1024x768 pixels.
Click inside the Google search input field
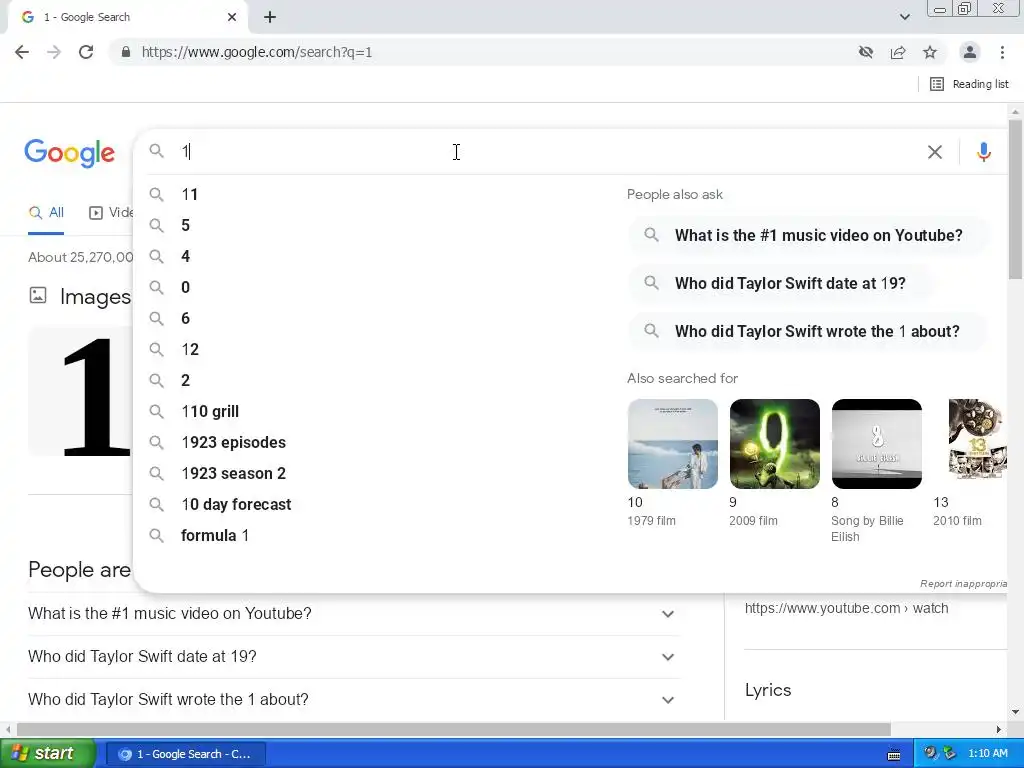pyautogui.click(x=549, y=152)
